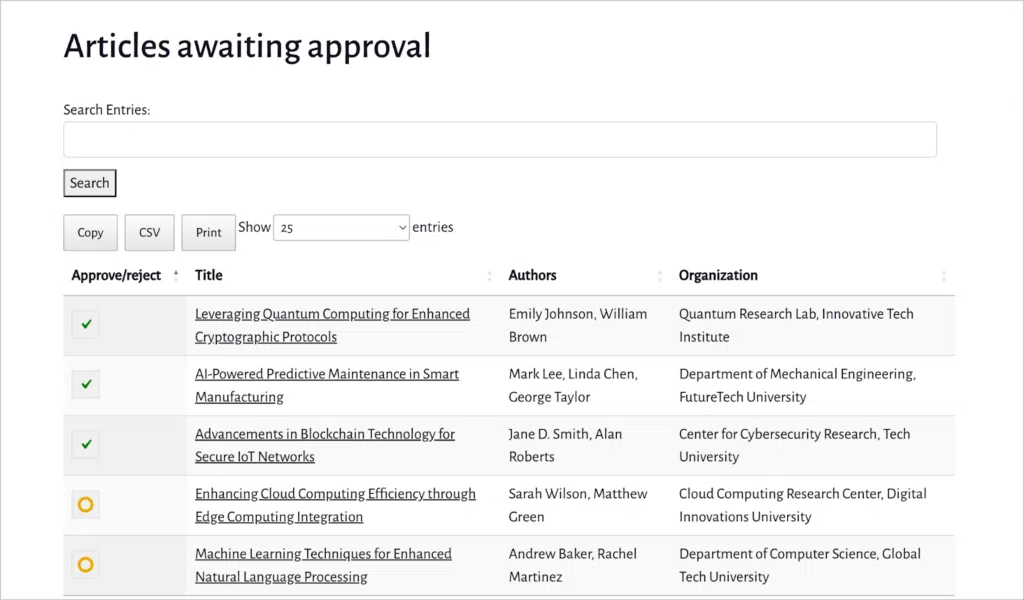The height and width of the screenshot is (600, 1024).
Task: Click the green checkmark for AI-Powered Predictive Maintenance
Action: [x=86, y=385]
